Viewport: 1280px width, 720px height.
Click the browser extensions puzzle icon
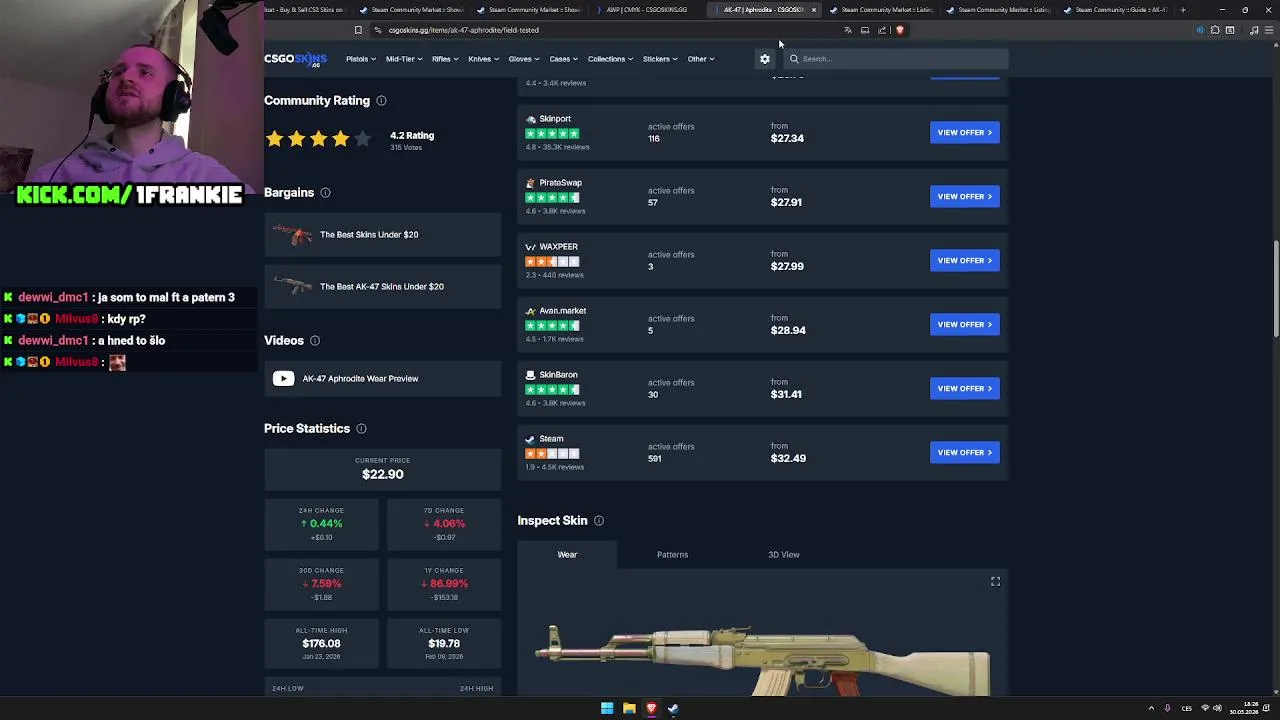pyautogui.click(x=1215, y=30)
